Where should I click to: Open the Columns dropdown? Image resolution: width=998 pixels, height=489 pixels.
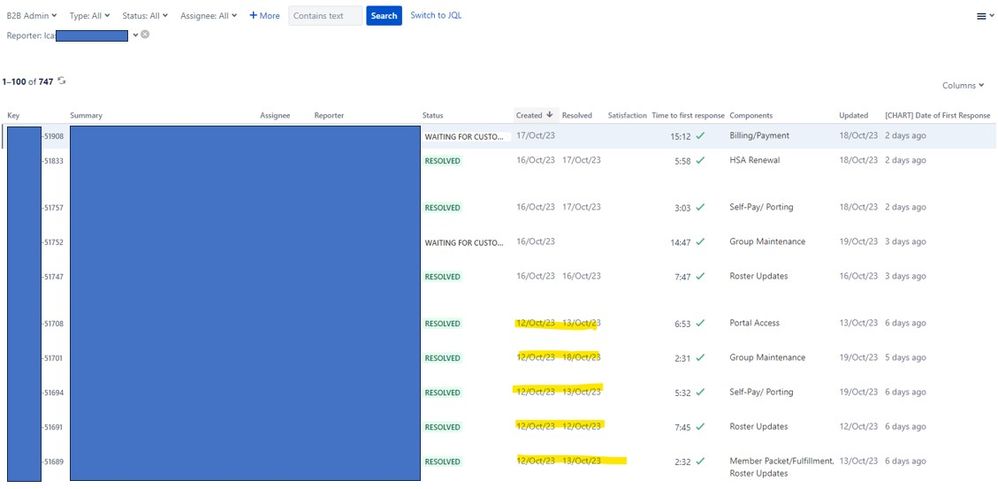[963, 85]
